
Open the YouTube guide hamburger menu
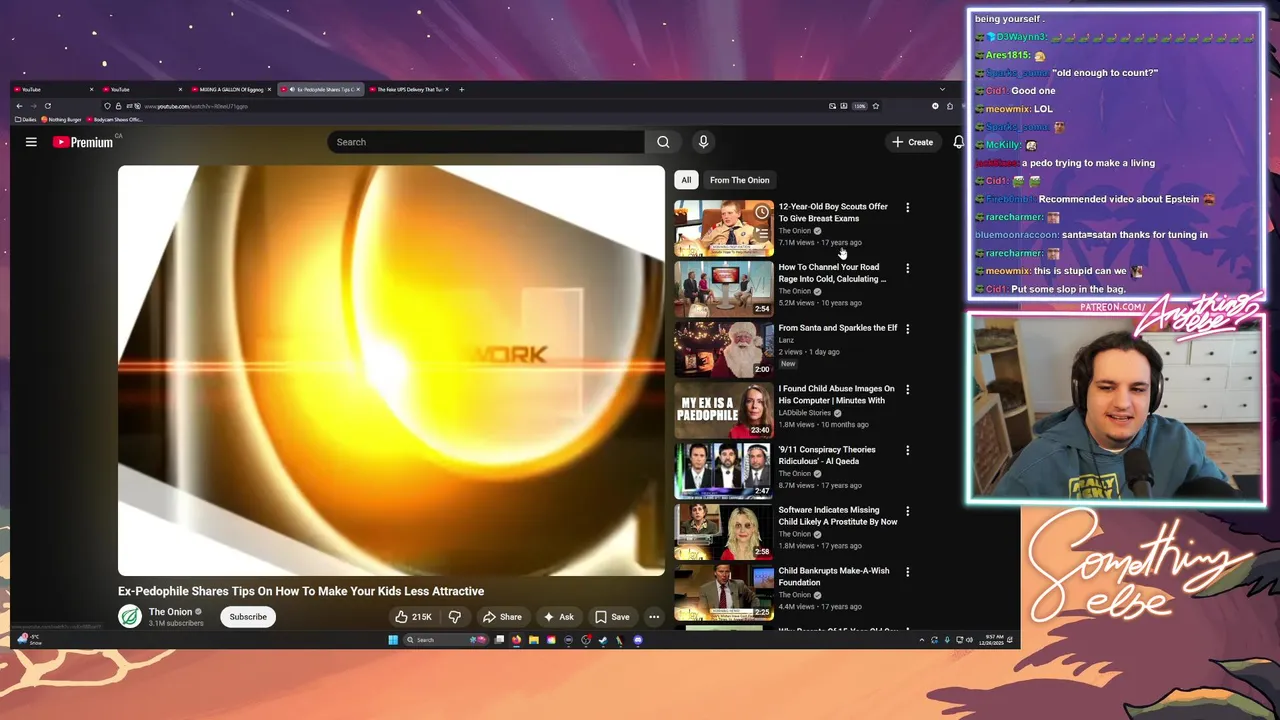pyautogui.click(x=31, y=142)
